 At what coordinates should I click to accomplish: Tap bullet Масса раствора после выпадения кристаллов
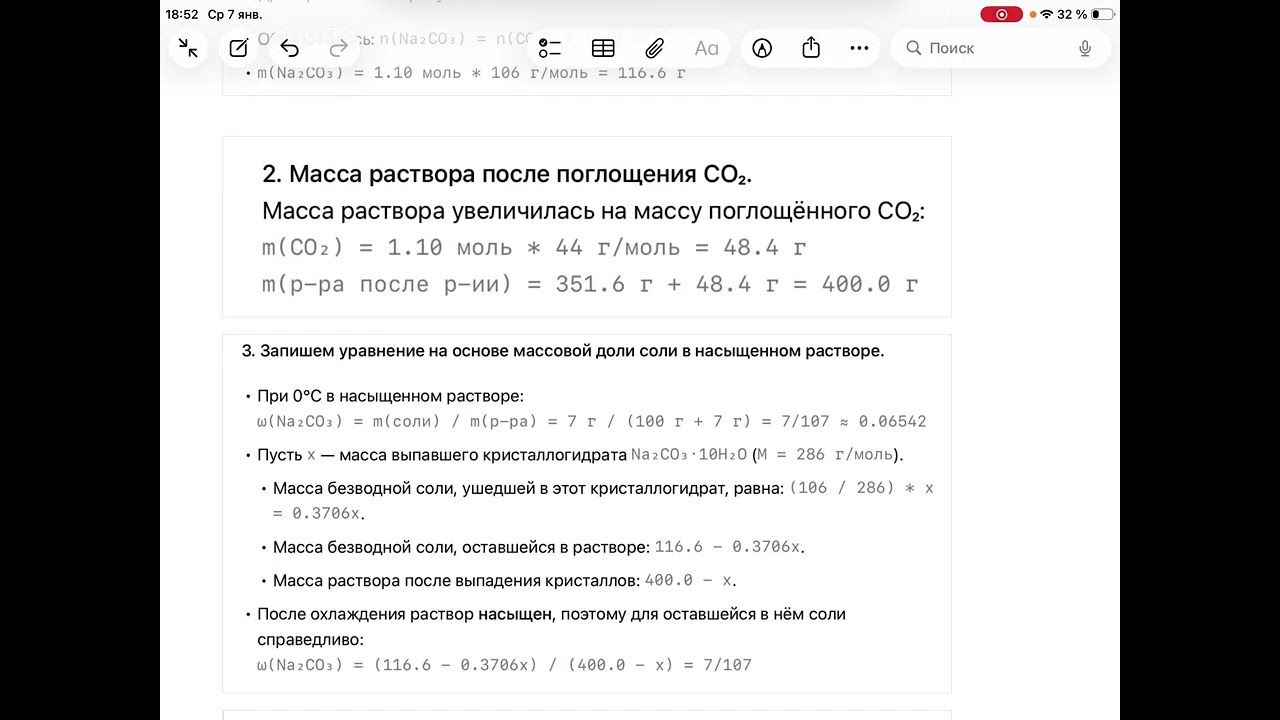(x=505, y=580)
